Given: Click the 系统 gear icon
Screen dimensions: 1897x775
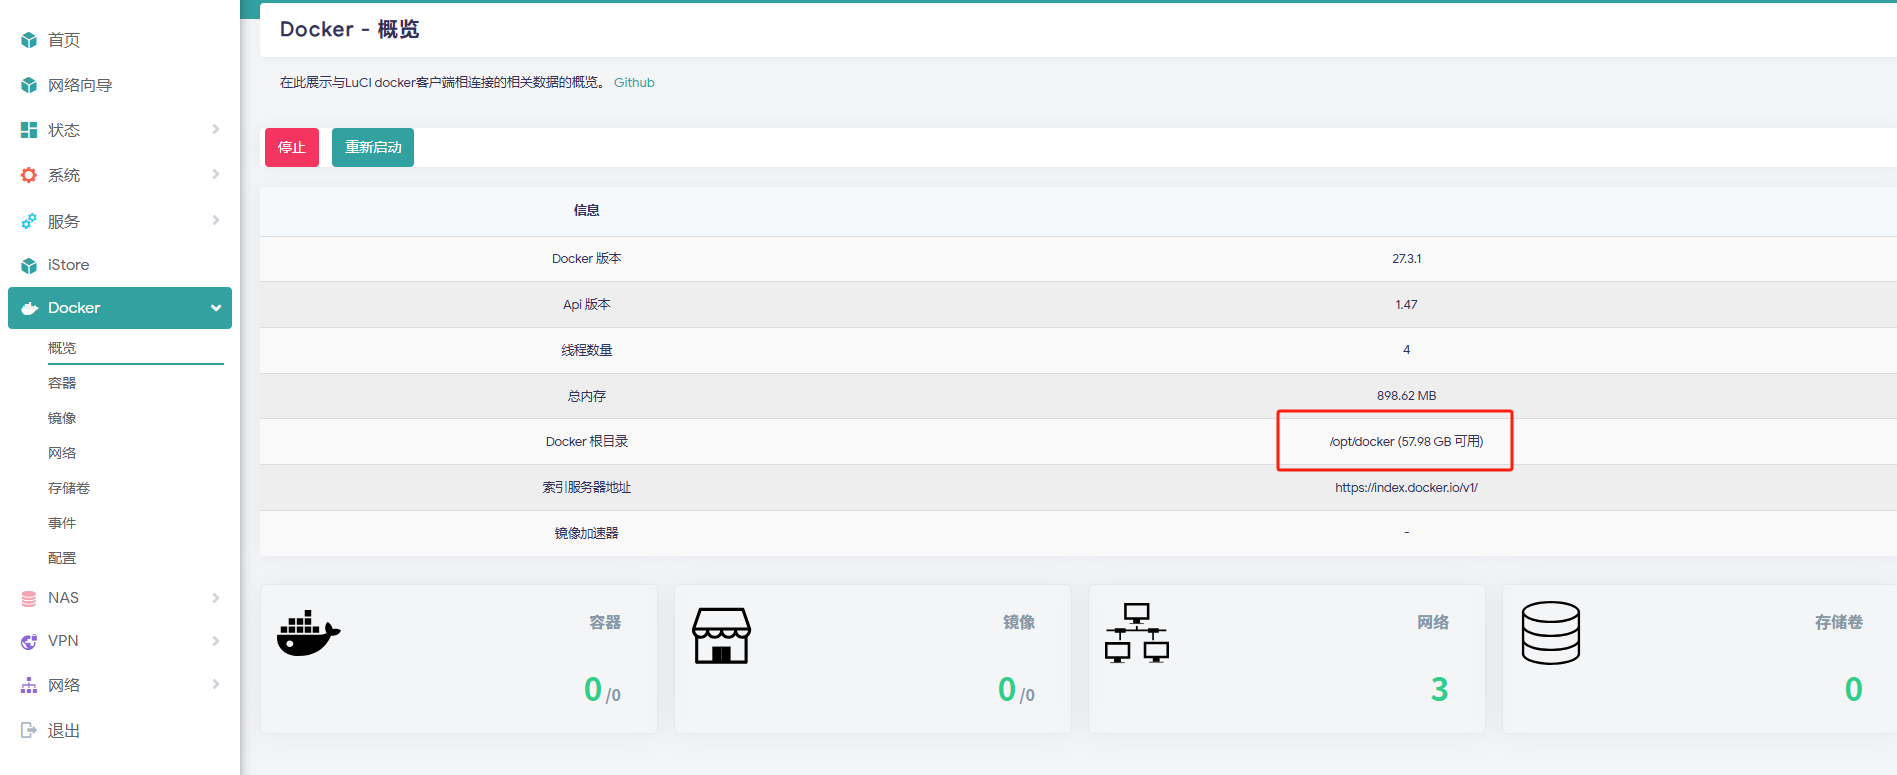Looking at the screenshot, I should pyautogui.click(x=29, y=175).
